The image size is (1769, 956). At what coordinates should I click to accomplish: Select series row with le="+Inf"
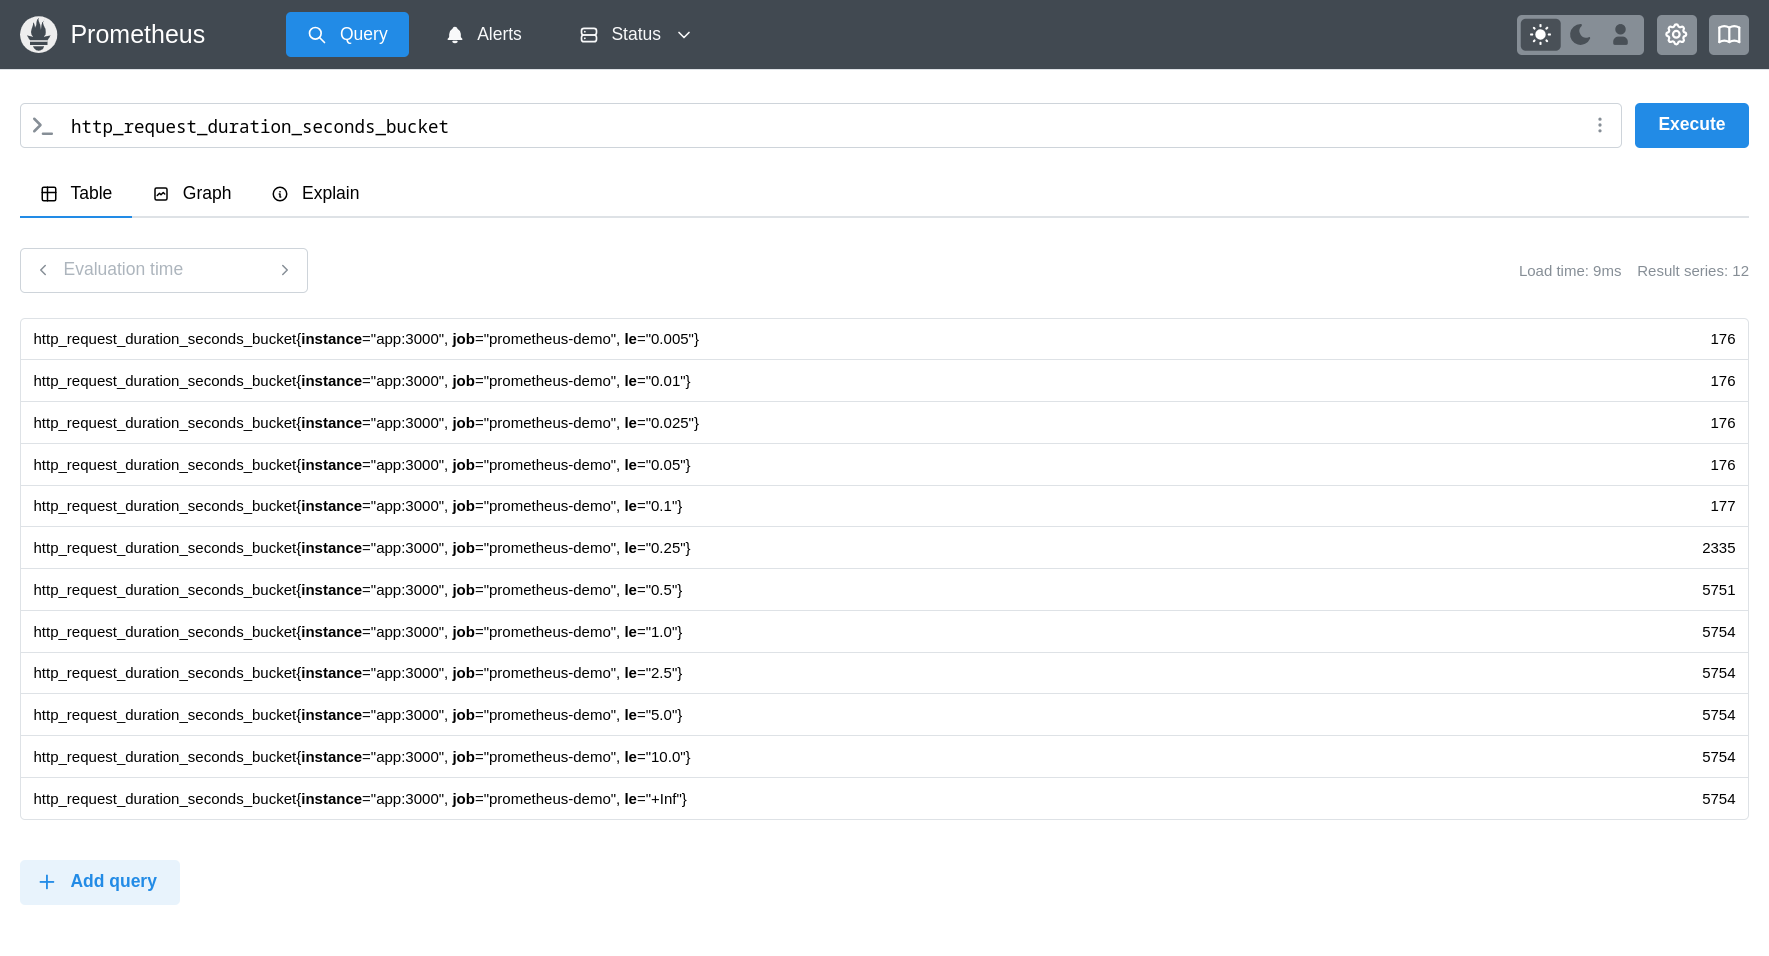tap(884, 799)
